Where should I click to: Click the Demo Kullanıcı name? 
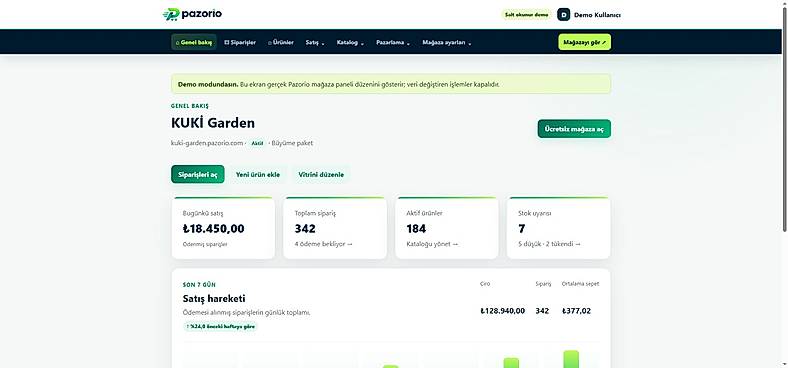[598, 15]
